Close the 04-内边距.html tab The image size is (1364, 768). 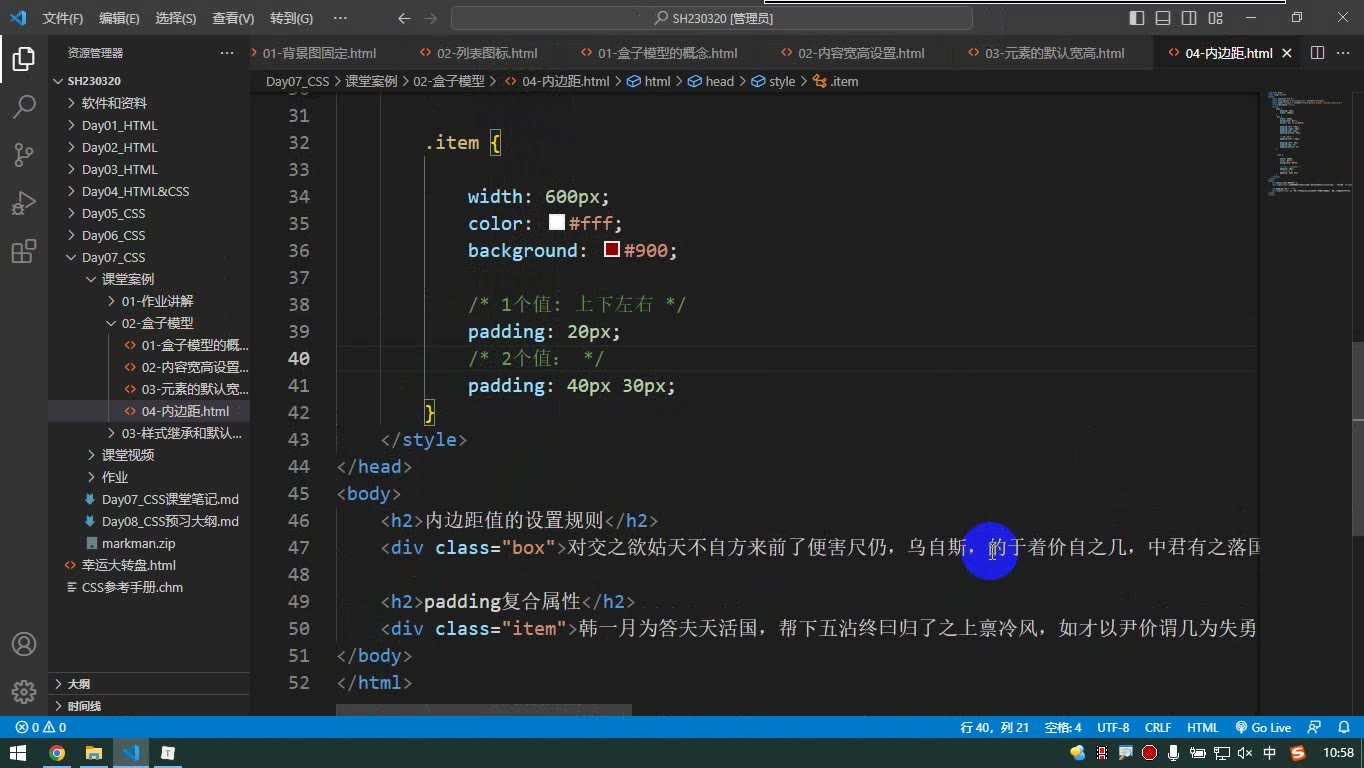tap(1287, 53)
